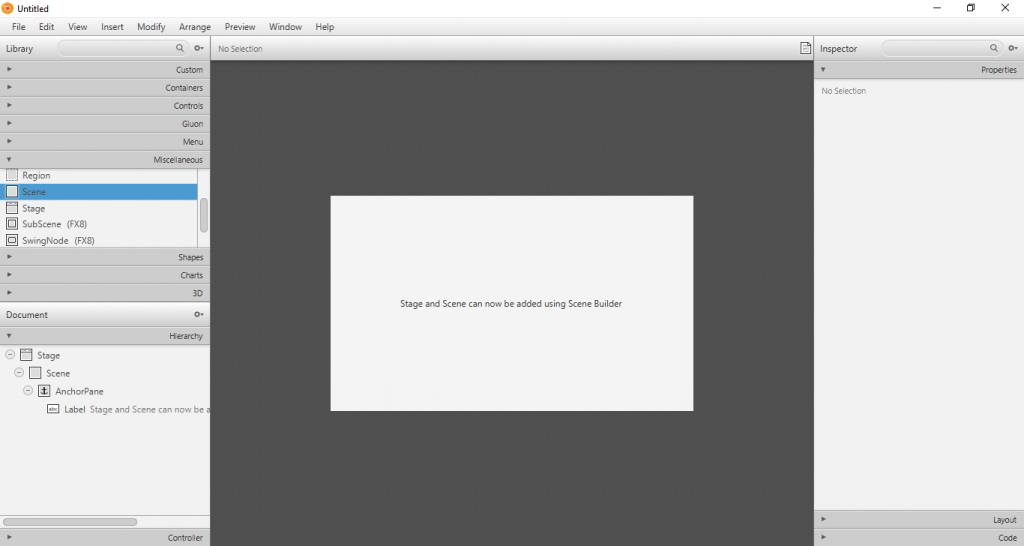Open the Help menu
This screenshot has width=1024, height=546.
click(x=325, y=27)
